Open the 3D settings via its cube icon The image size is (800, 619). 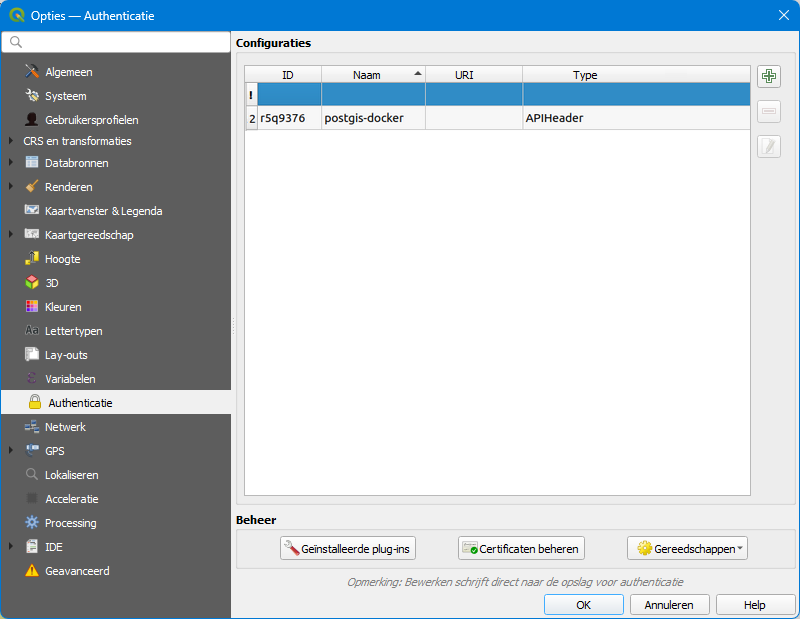[x=33, y=282]
